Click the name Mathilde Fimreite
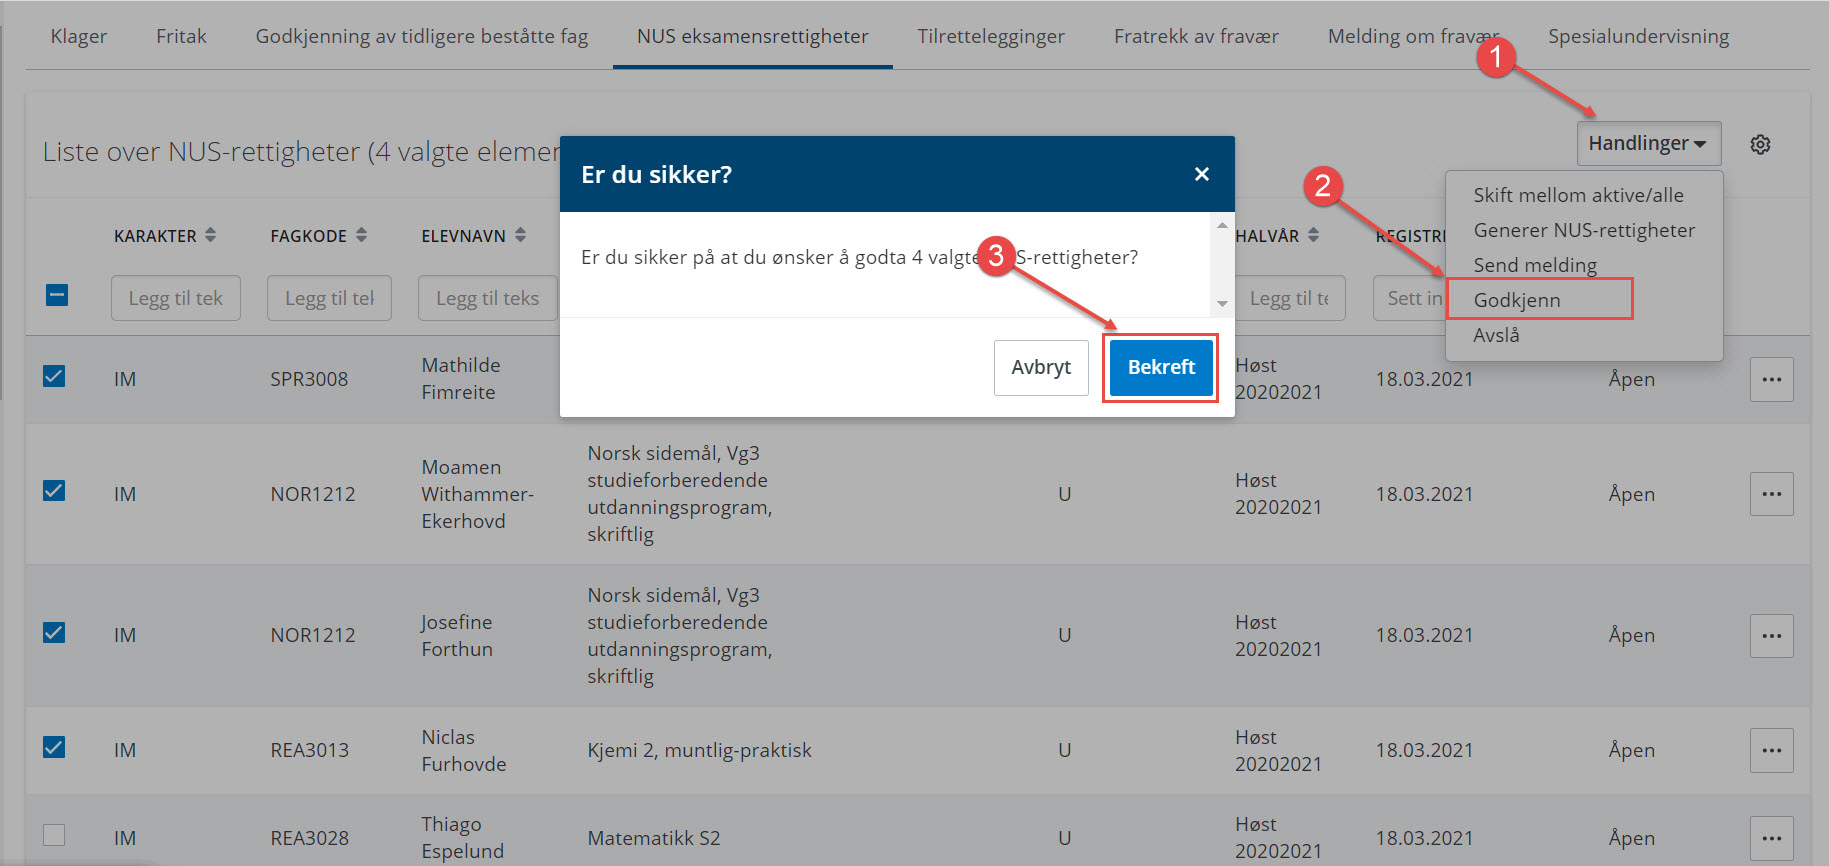The height and width of the screenshot is (866, 1829). 460,378
